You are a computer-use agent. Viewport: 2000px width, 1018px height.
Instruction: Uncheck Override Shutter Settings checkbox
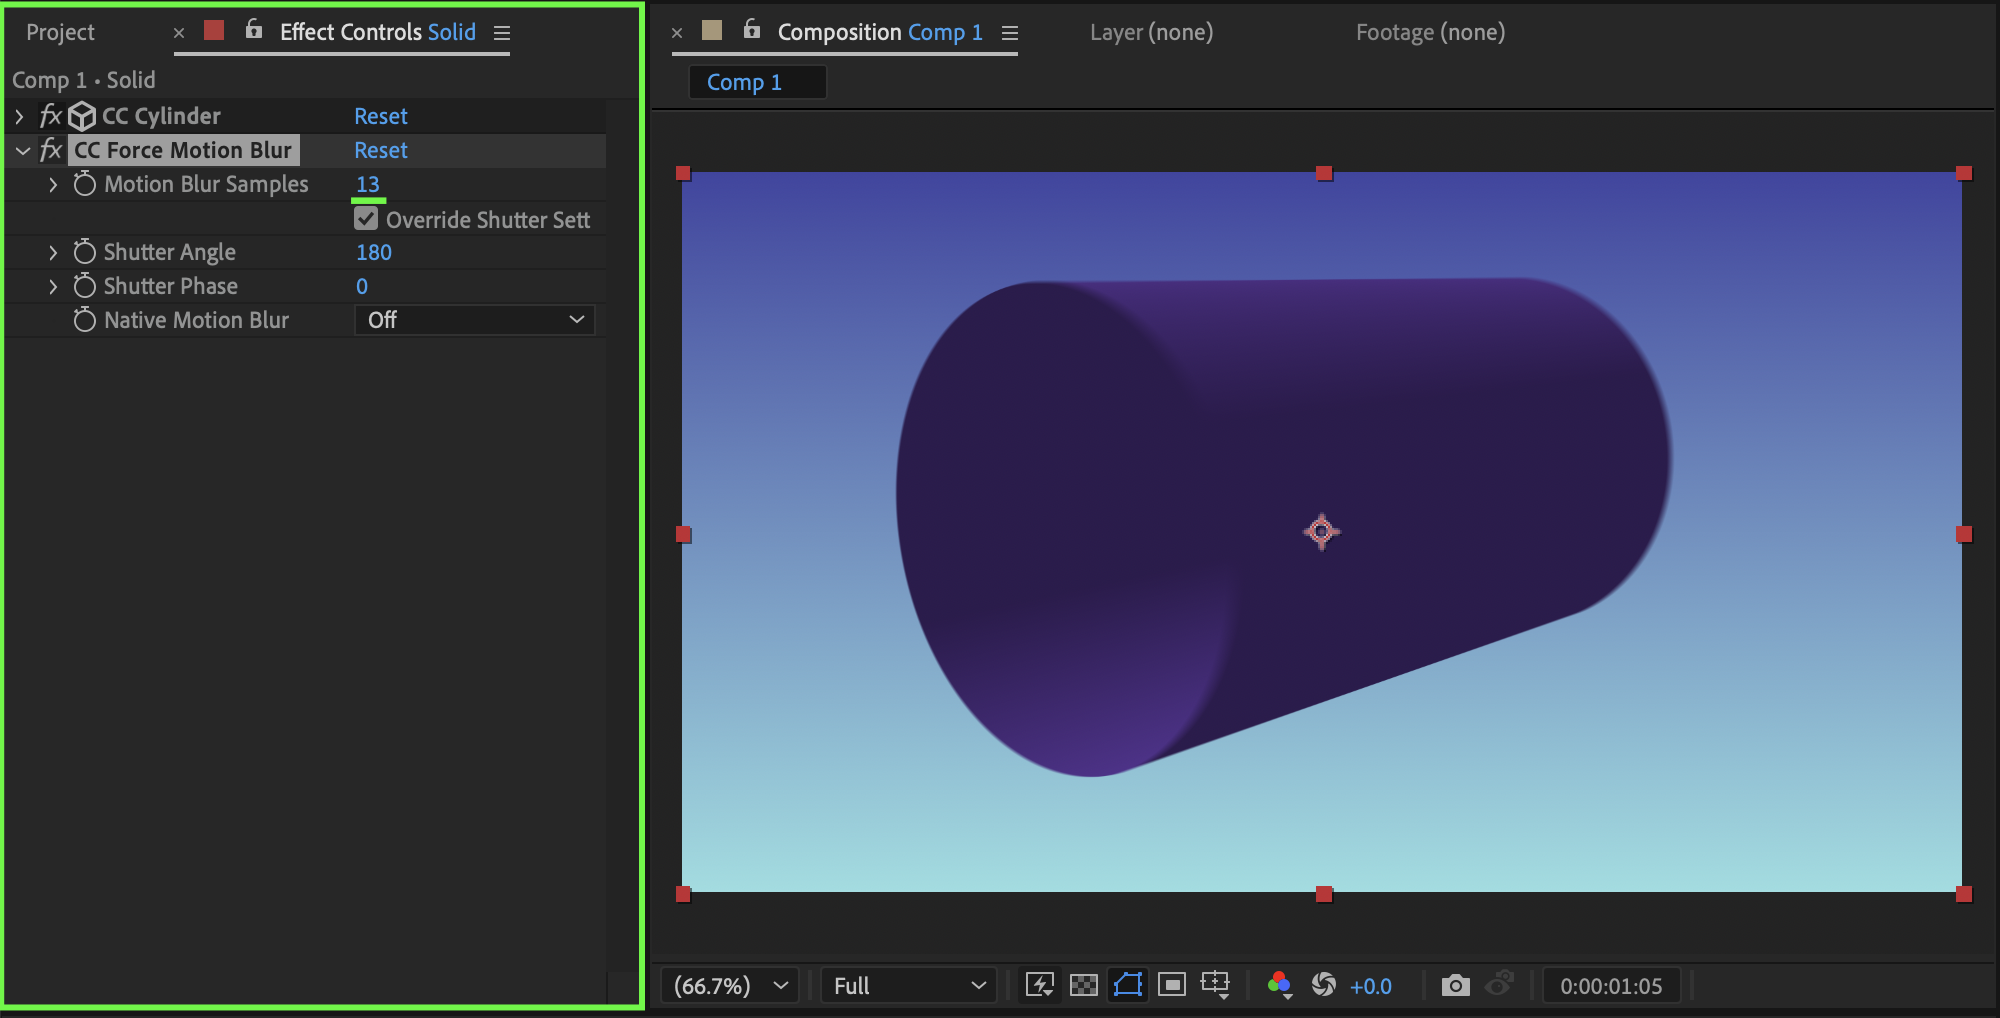(366, 219)
